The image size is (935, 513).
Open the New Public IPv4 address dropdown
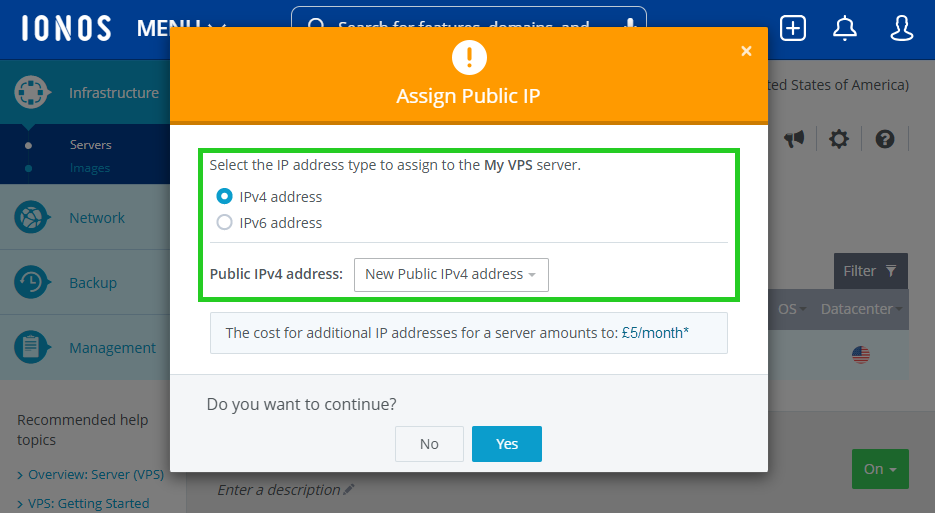451,274
